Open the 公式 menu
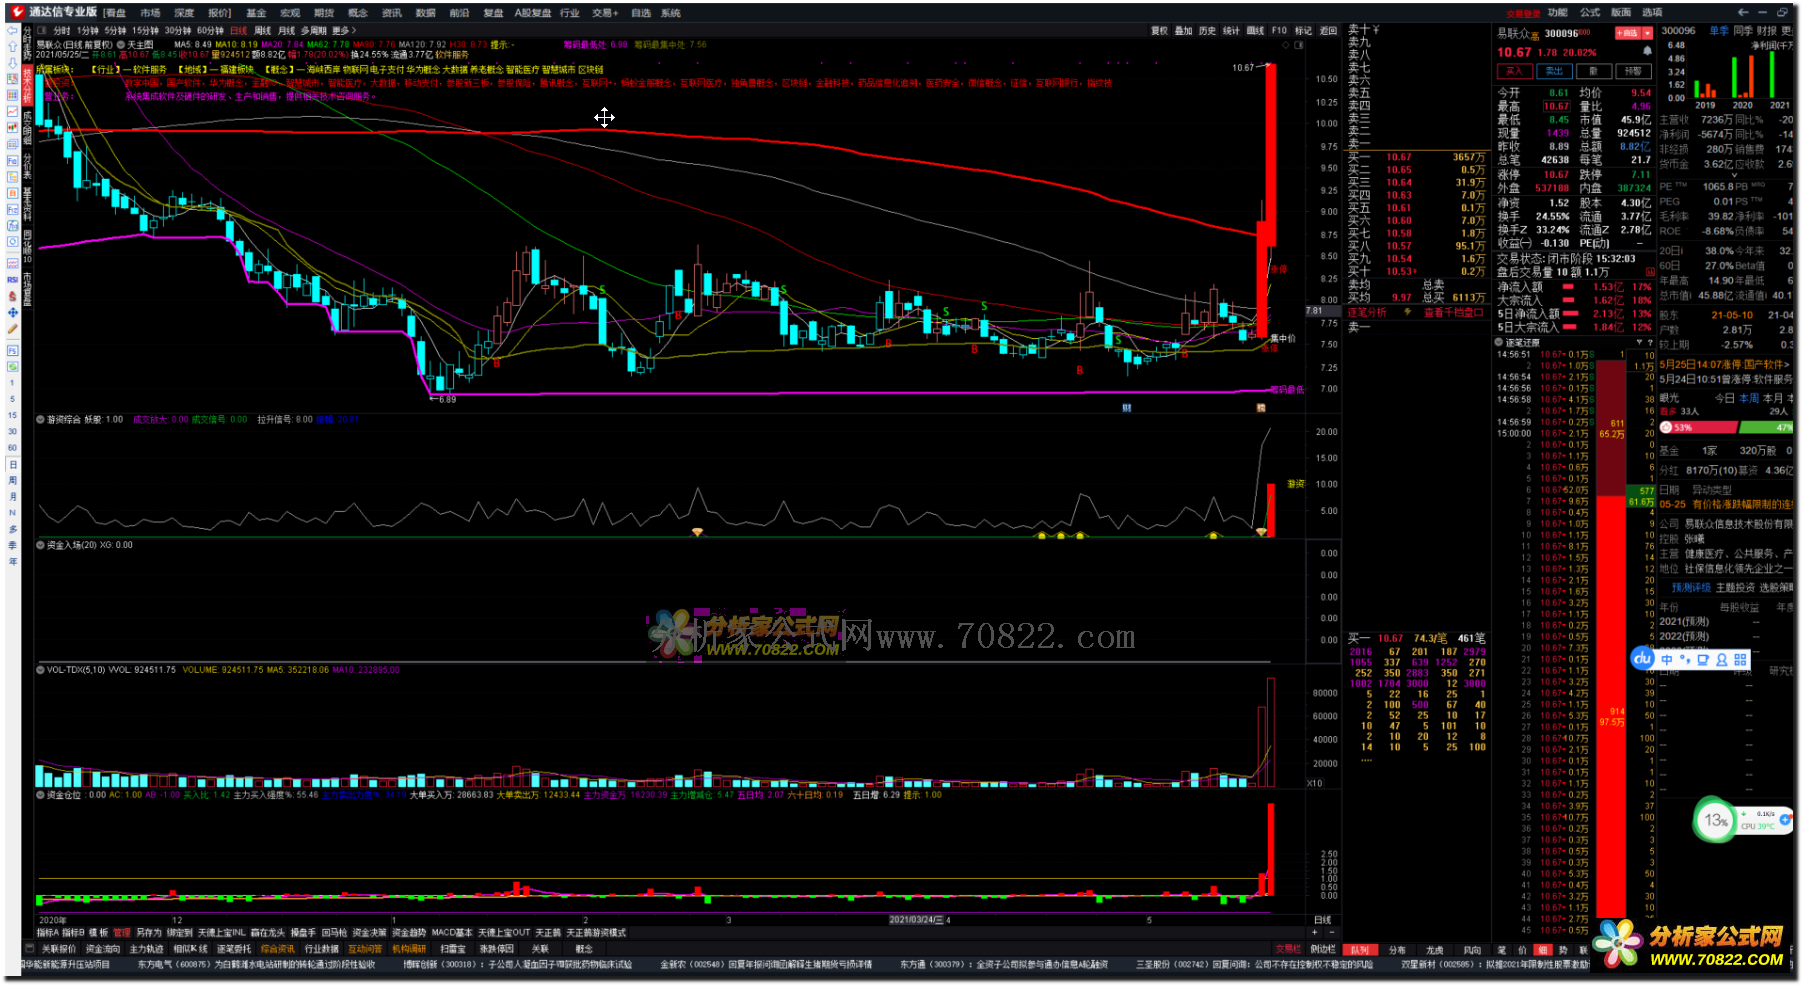Viewport: 1803px width, 985px height. pos(1590,13)
